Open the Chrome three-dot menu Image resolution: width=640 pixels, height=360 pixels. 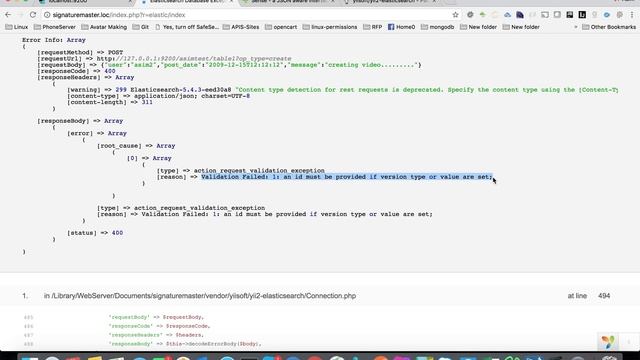632,15
